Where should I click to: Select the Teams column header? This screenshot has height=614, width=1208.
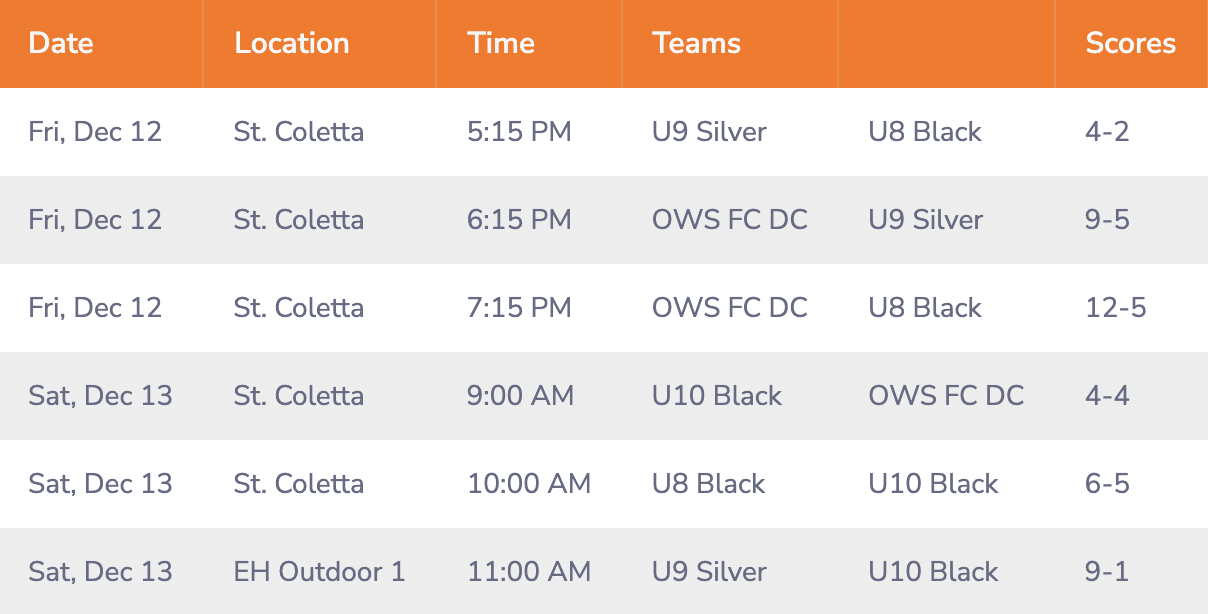click(x=697, y=43)
